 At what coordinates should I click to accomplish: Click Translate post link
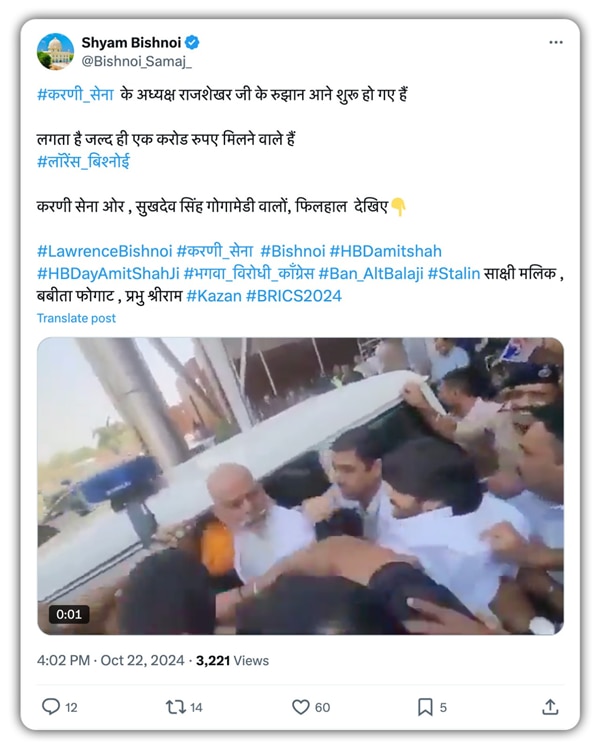[76, 318]
